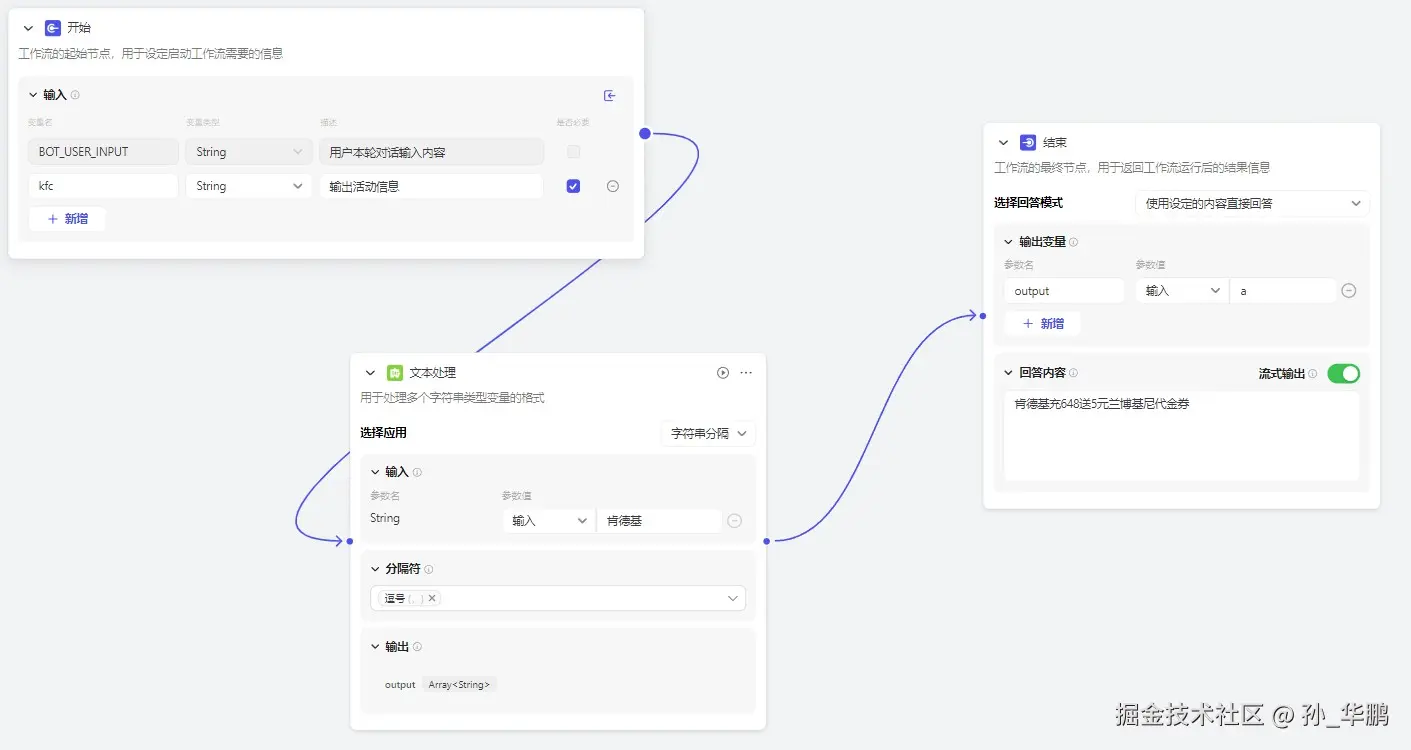Click the 结束 node icon
The height and width of the screenshot is (750, 1411).
[x=1029, y=142]
